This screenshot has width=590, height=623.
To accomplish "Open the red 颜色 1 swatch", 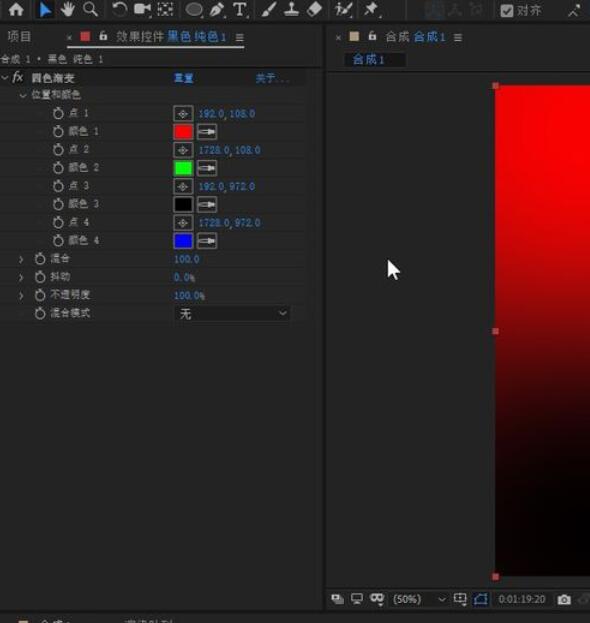I will pyautogui.click(x=183, y=132).
